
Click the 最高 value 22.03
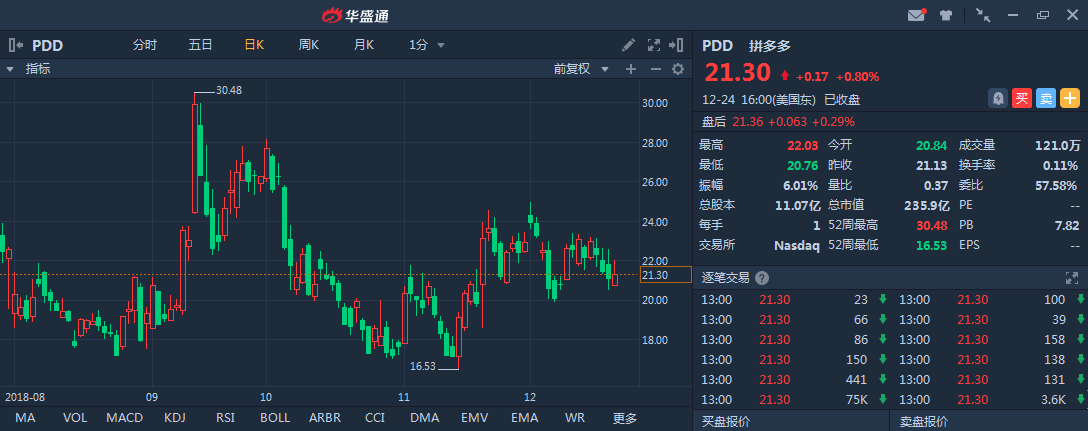point(804,145)
